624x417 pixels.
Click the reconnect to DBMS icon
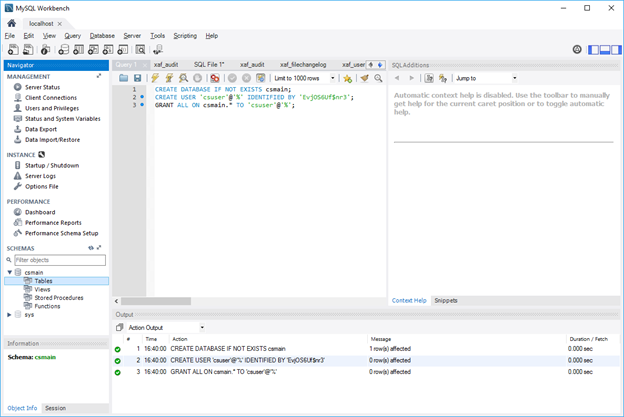(158, 49)
